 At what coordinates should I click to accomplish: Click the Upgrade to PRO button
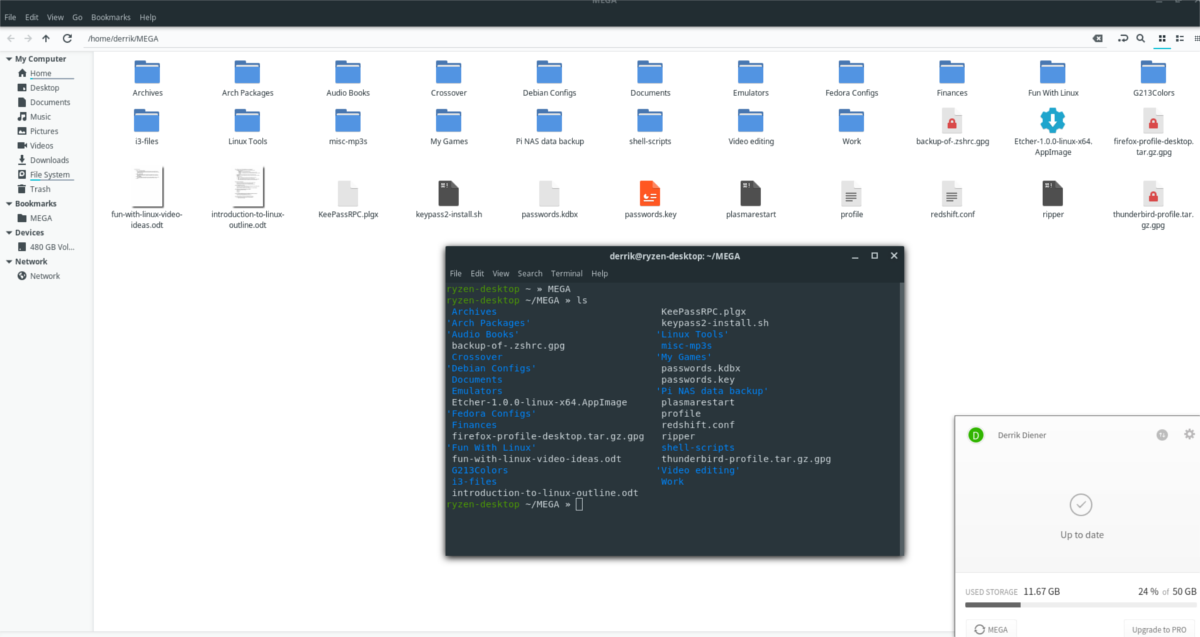[1158, 629]
